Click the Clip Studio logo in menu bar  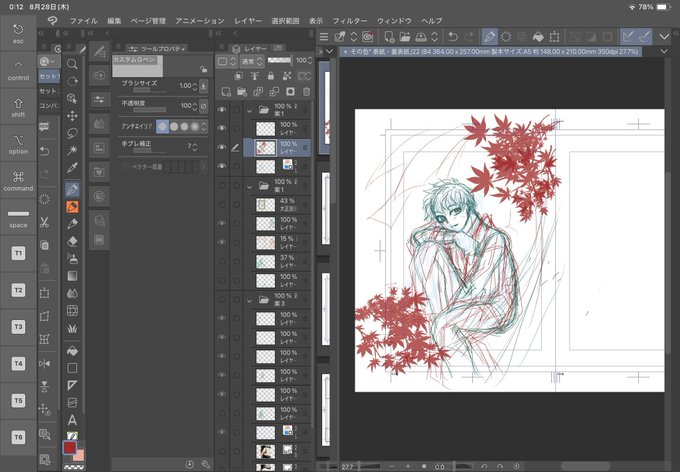(x=52, y=20)
